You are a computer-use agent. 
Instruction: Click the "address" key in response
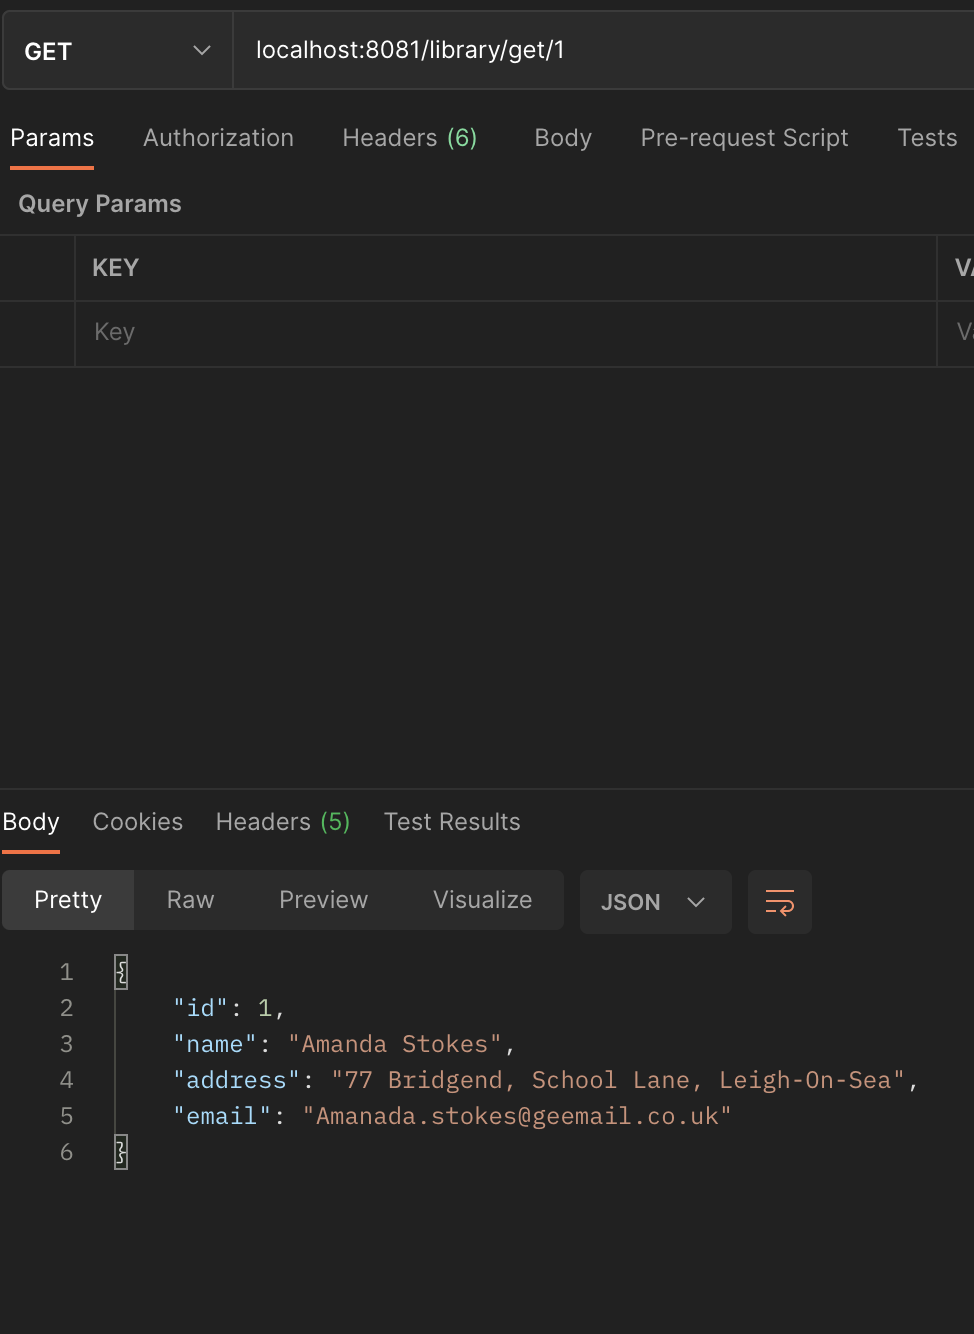[x=237, y=1080]
